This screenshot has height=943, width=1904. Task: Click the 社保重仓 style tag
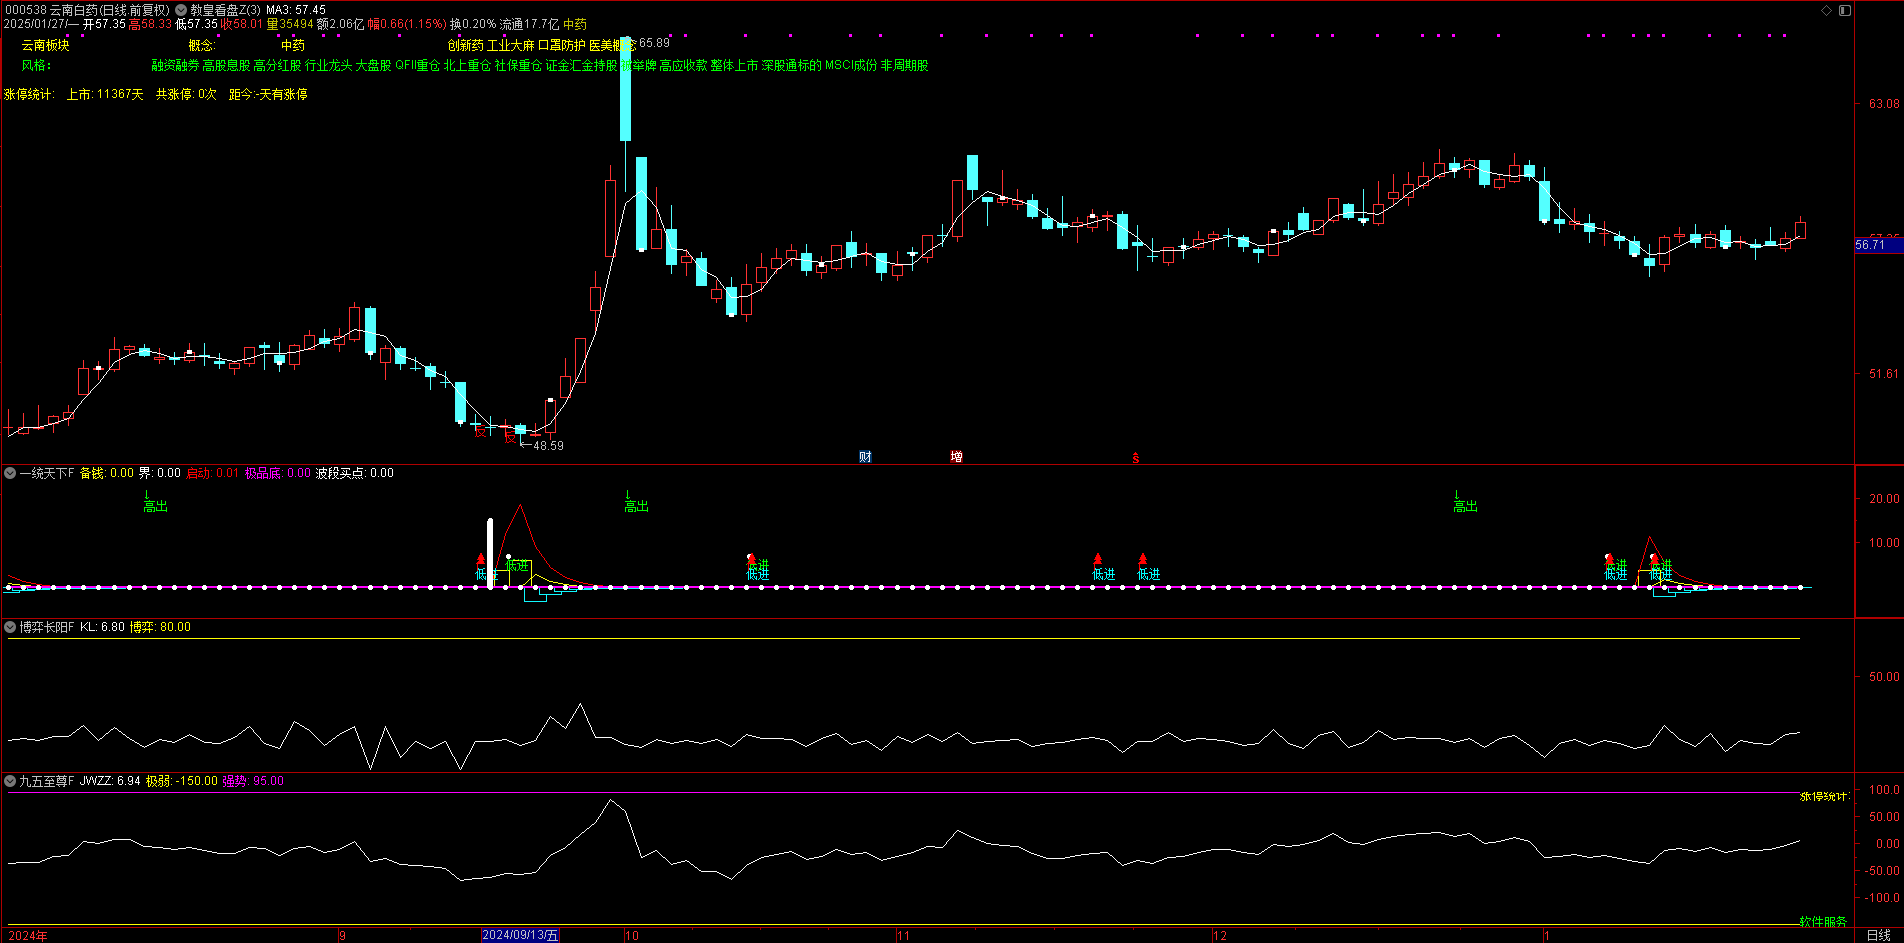point(518,65)
